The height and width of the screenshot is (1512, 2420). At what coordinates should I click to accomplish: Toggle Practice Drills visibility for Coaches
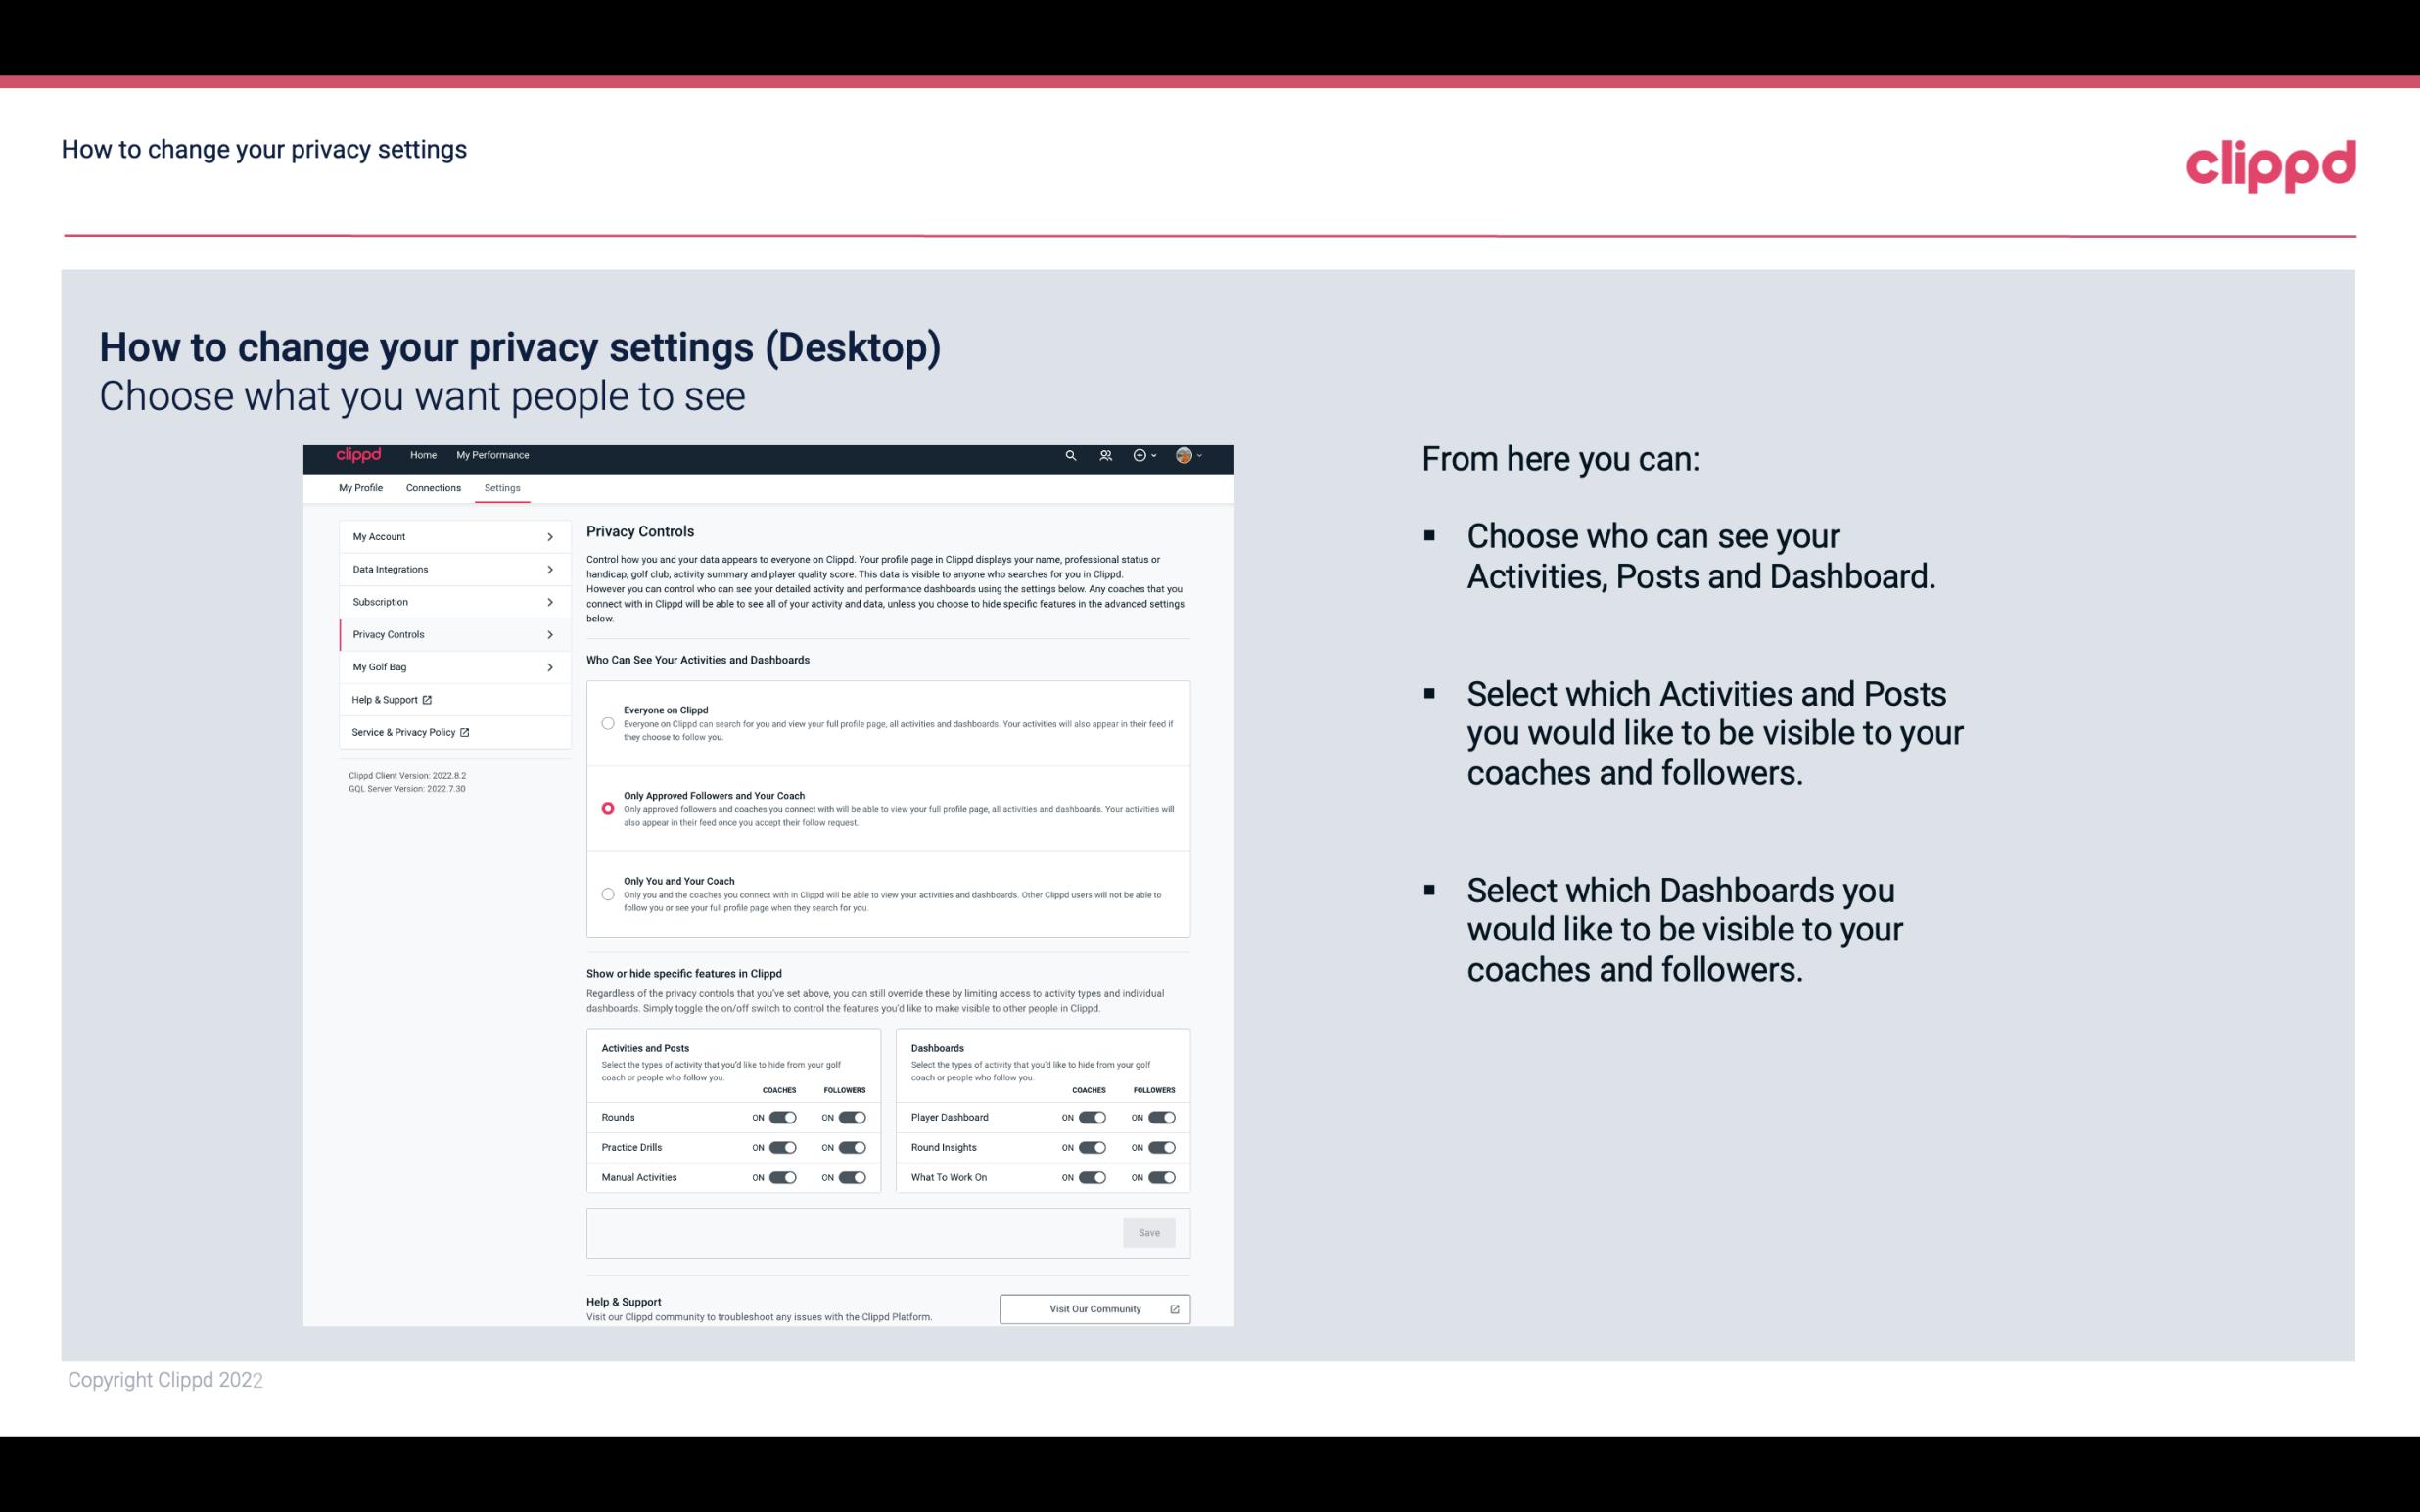pos(782,1148)
